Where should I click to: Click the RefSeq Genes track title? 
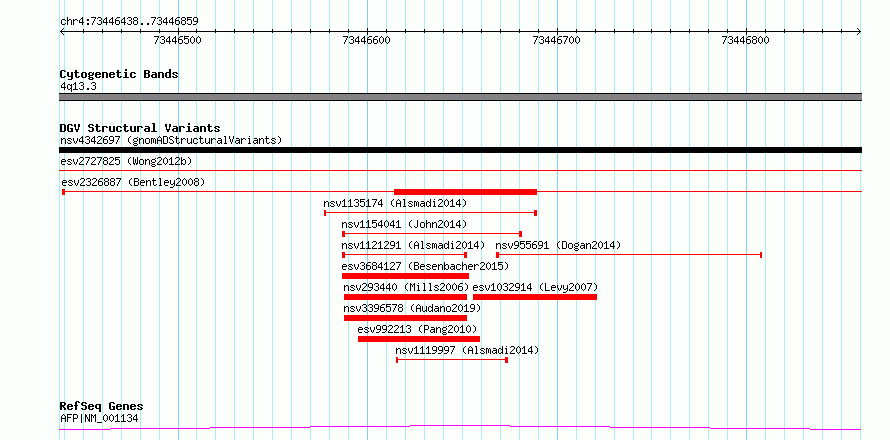pyautogui.click(x=101, y=406)
